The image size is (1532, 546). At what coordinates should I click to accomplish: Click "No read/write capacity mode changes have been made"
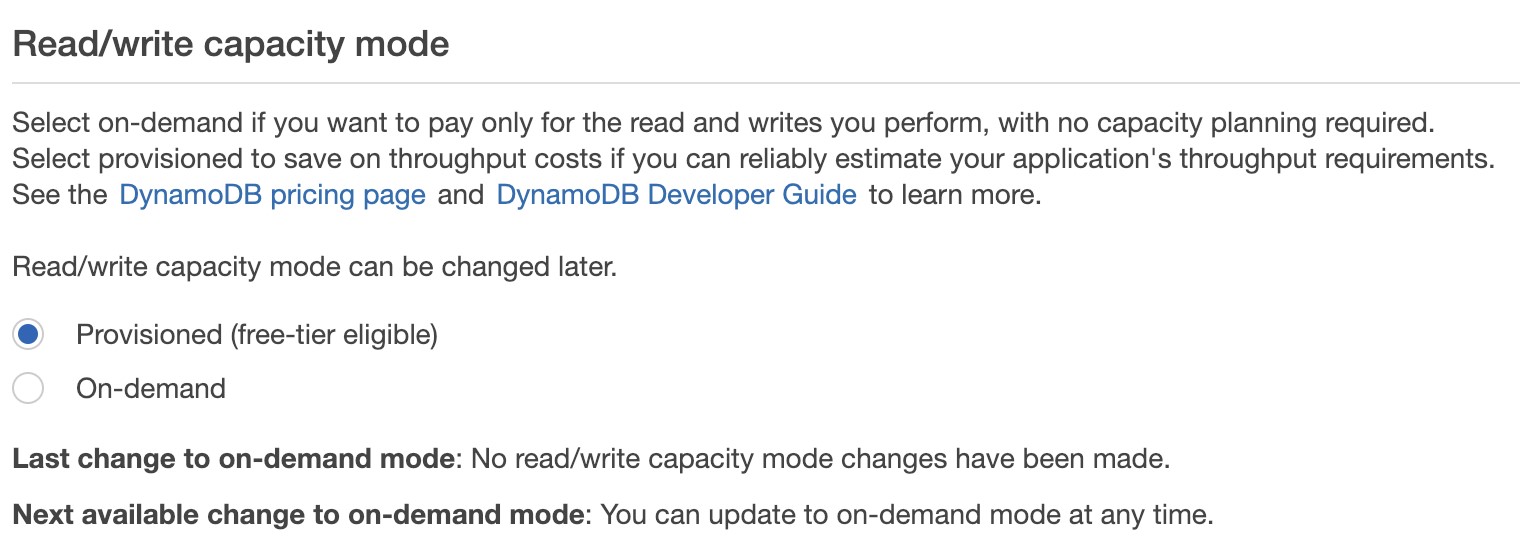820,460
